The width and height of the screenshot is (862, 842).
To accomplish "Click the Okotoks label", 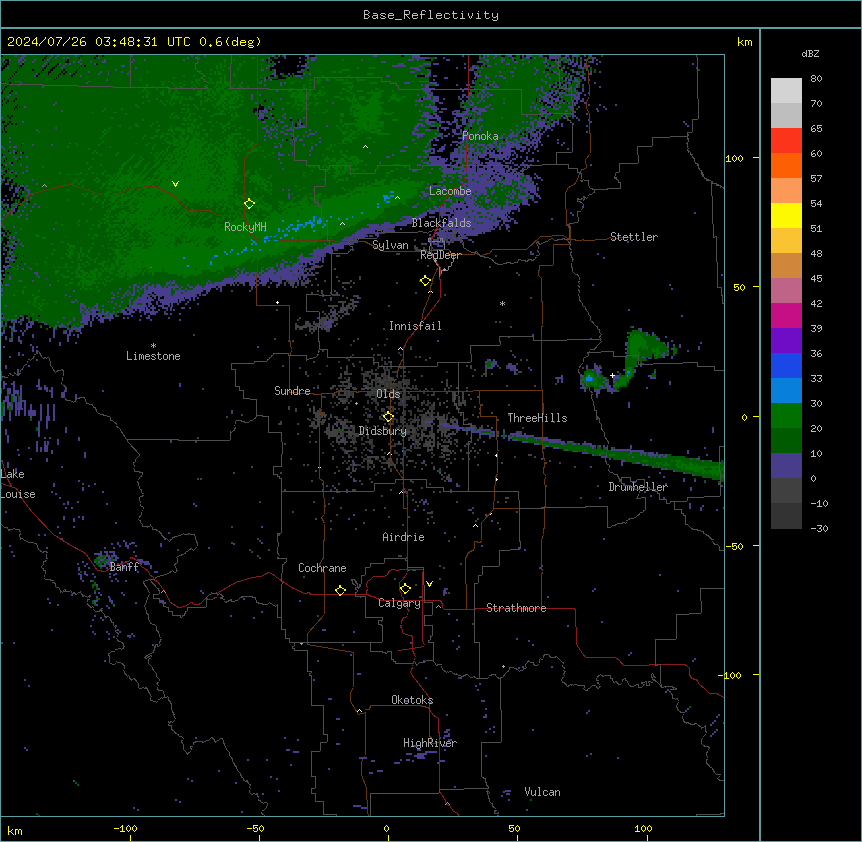I will (x=412, y=700).
